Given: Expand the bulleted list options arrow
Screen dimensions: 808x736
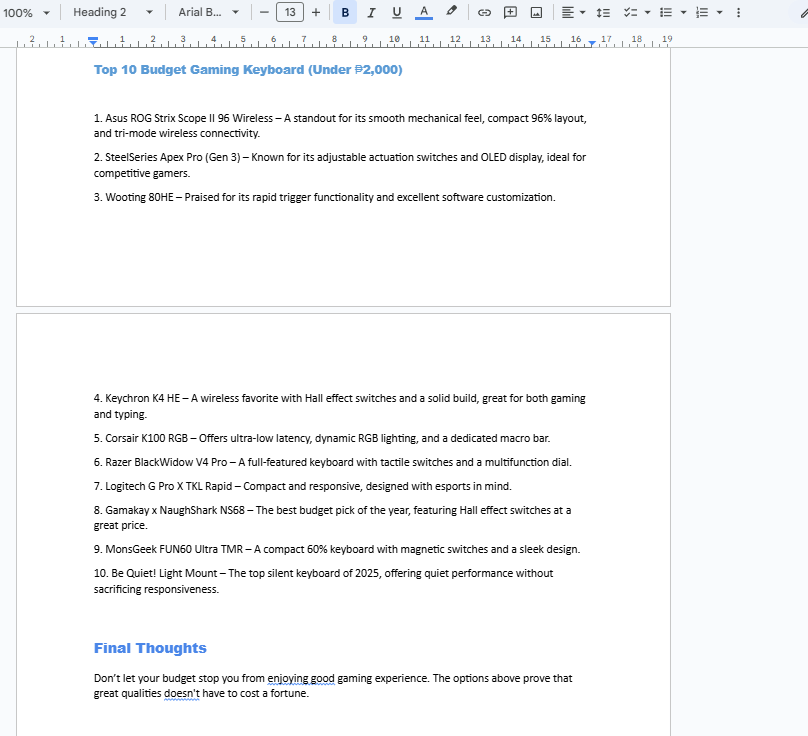Looking at the screenshot, I should pyautogui.click(x=683, y=12).
